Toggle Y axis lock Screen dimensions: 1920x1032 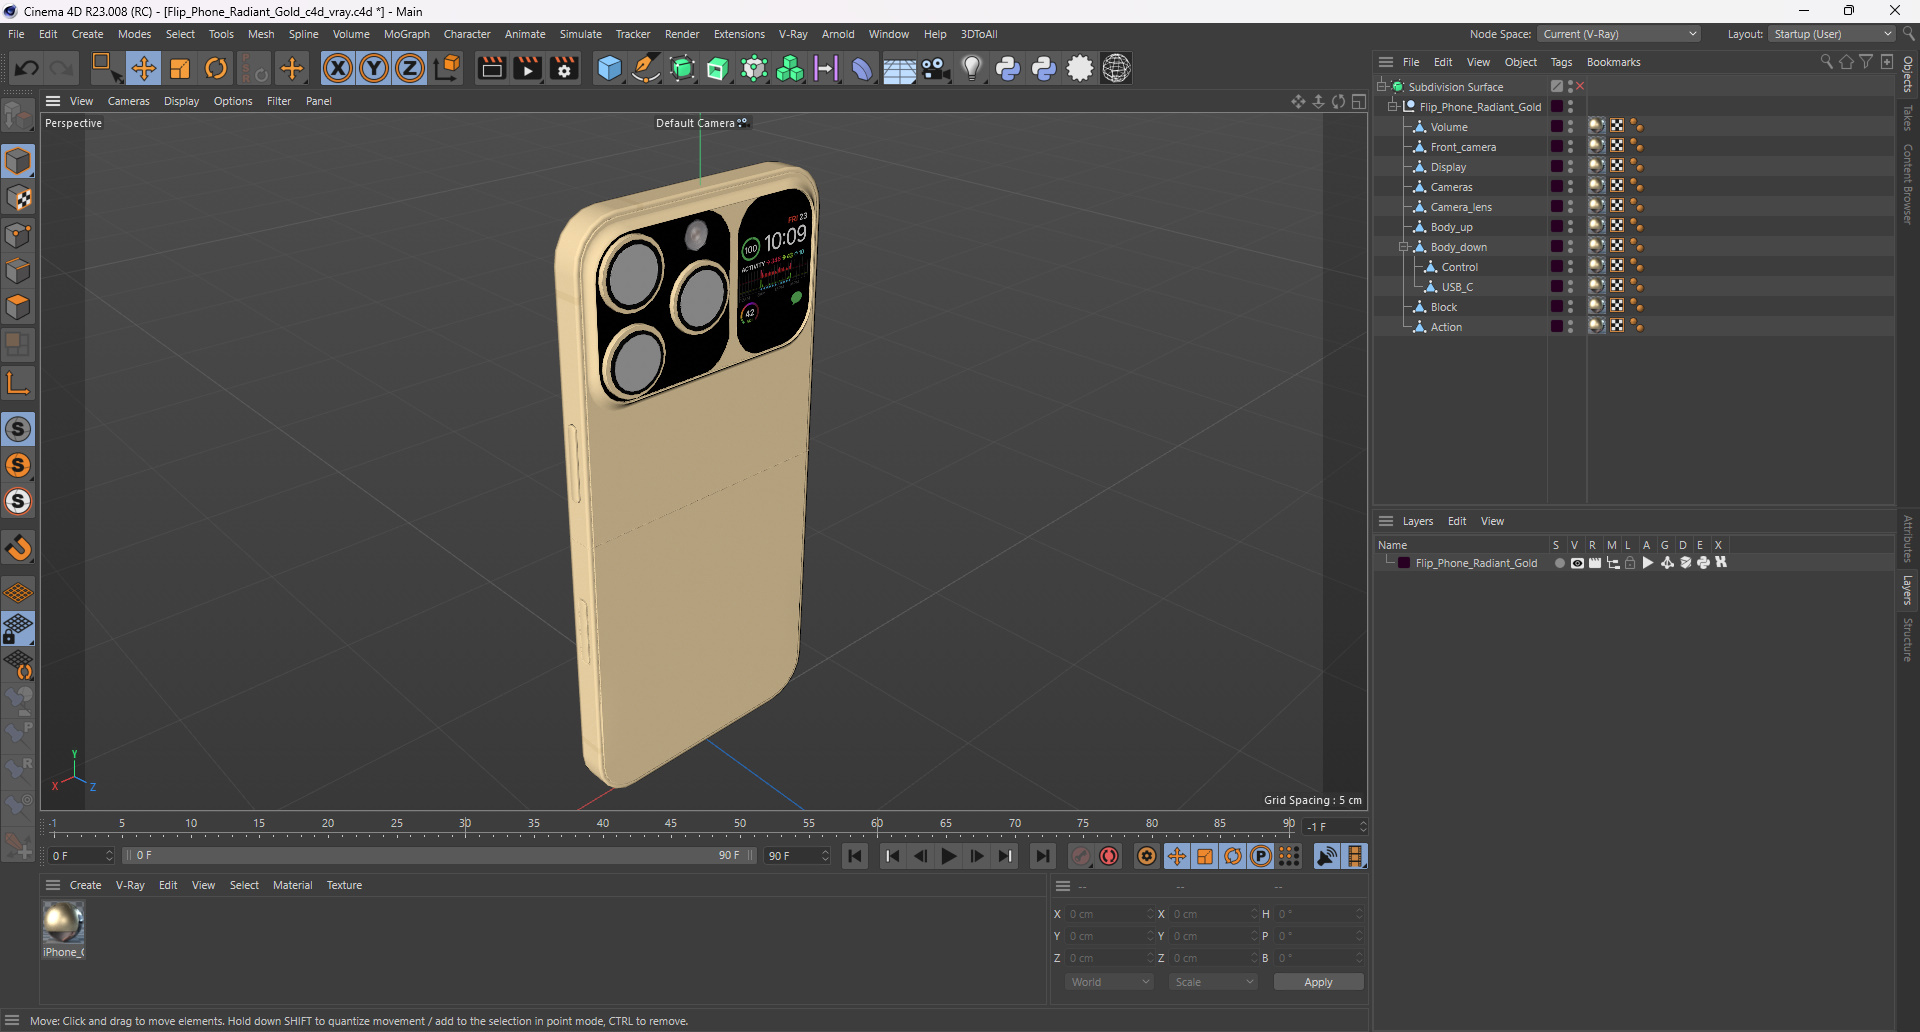374,68
